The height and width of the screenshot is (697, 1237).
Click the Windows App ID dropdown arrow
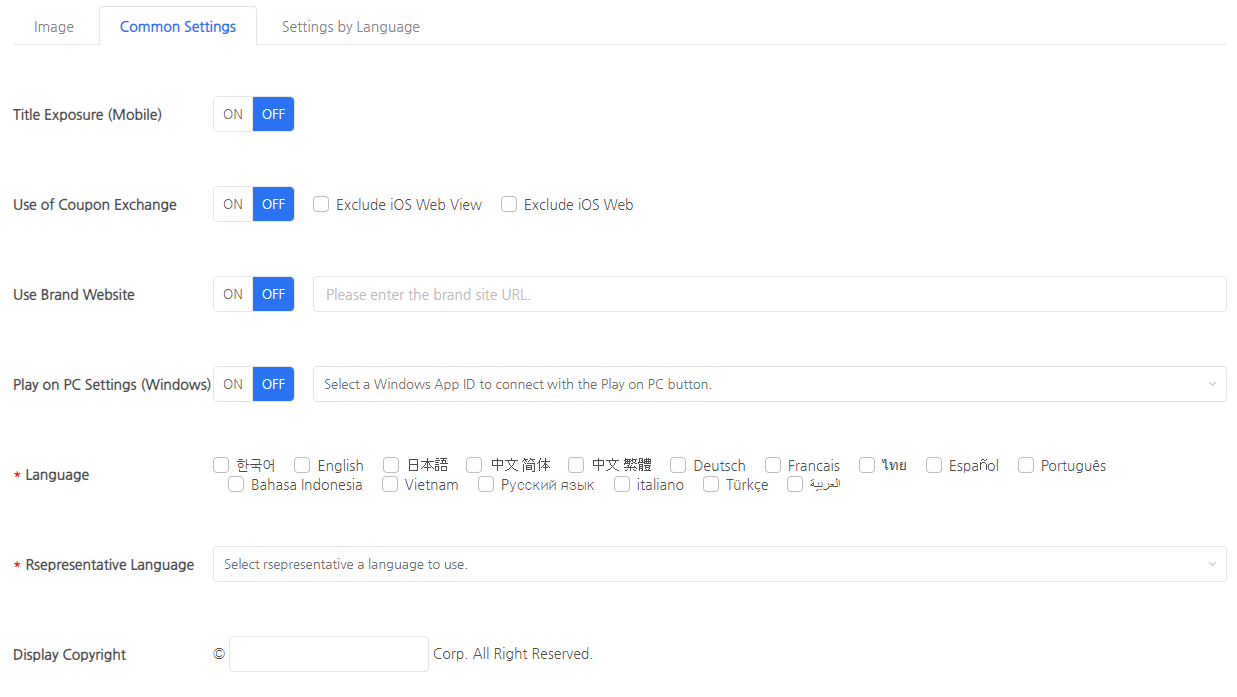point(1212,384)
